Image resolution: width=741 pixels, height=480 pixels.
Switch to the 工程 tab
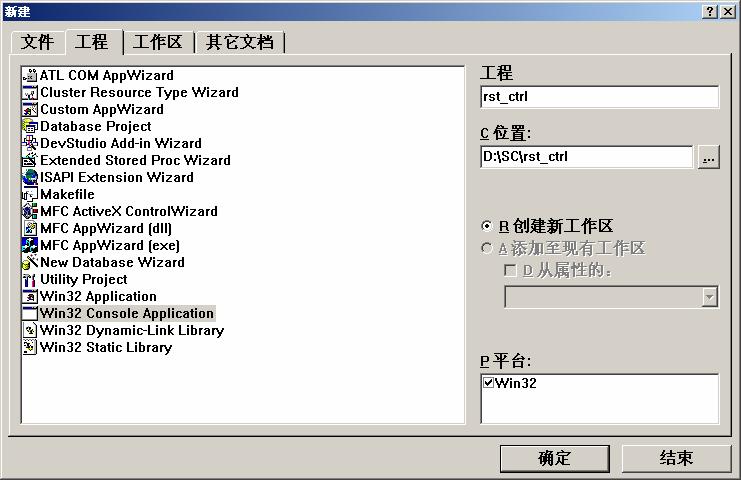coord(92,42)
